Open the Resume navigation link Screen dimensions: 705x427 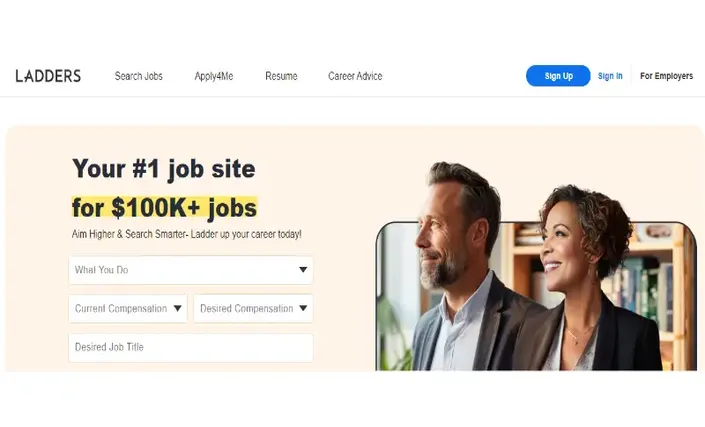pyautogui.click(x=281, y=76)
